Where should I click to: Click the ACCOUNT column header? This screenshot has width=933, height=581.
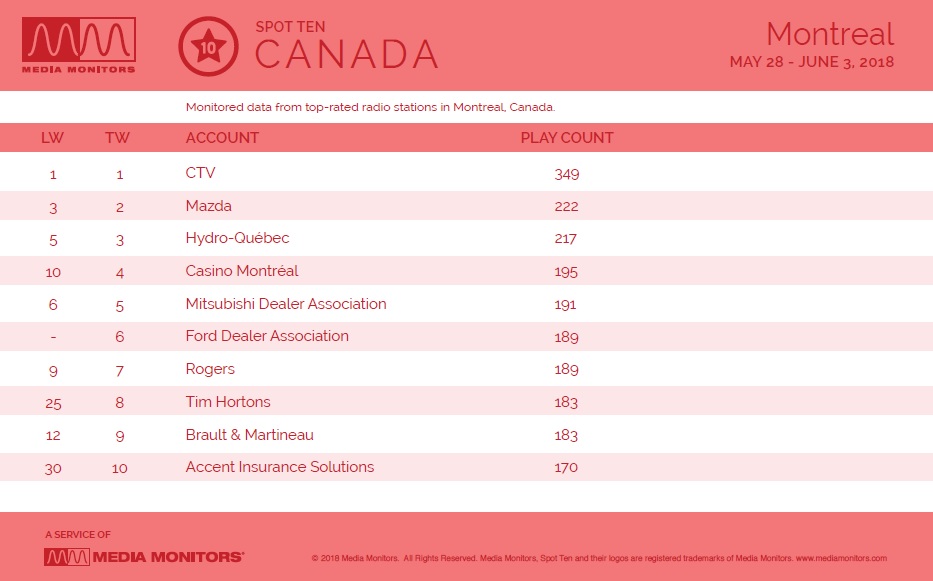point(222,138)
